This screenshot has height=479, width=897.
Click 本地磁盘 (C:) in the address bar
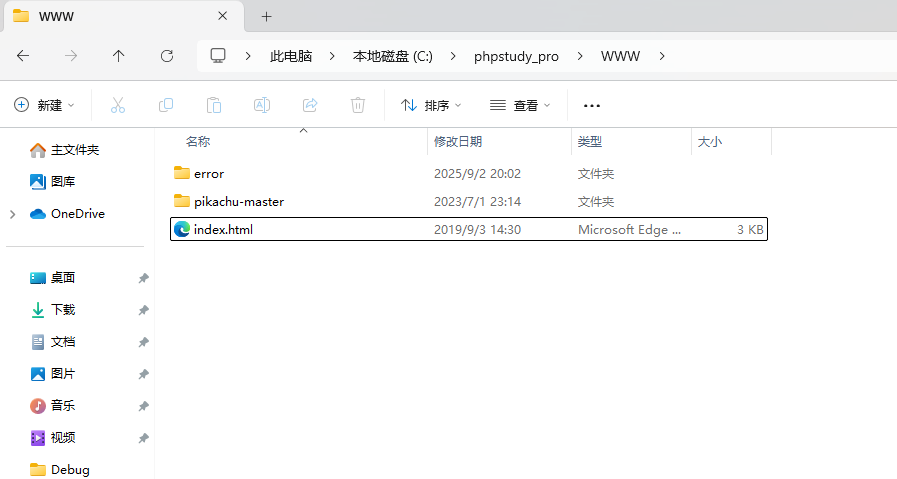tap(392, 56)
